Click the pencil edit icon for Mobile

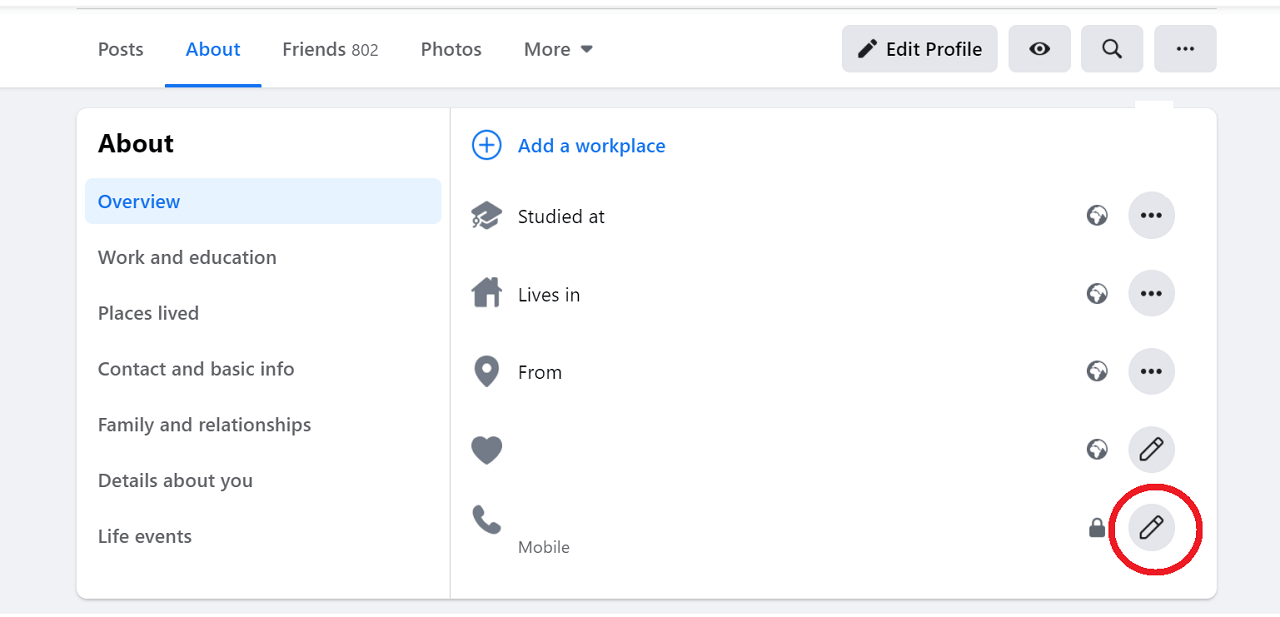click(x=1151, y=527)
